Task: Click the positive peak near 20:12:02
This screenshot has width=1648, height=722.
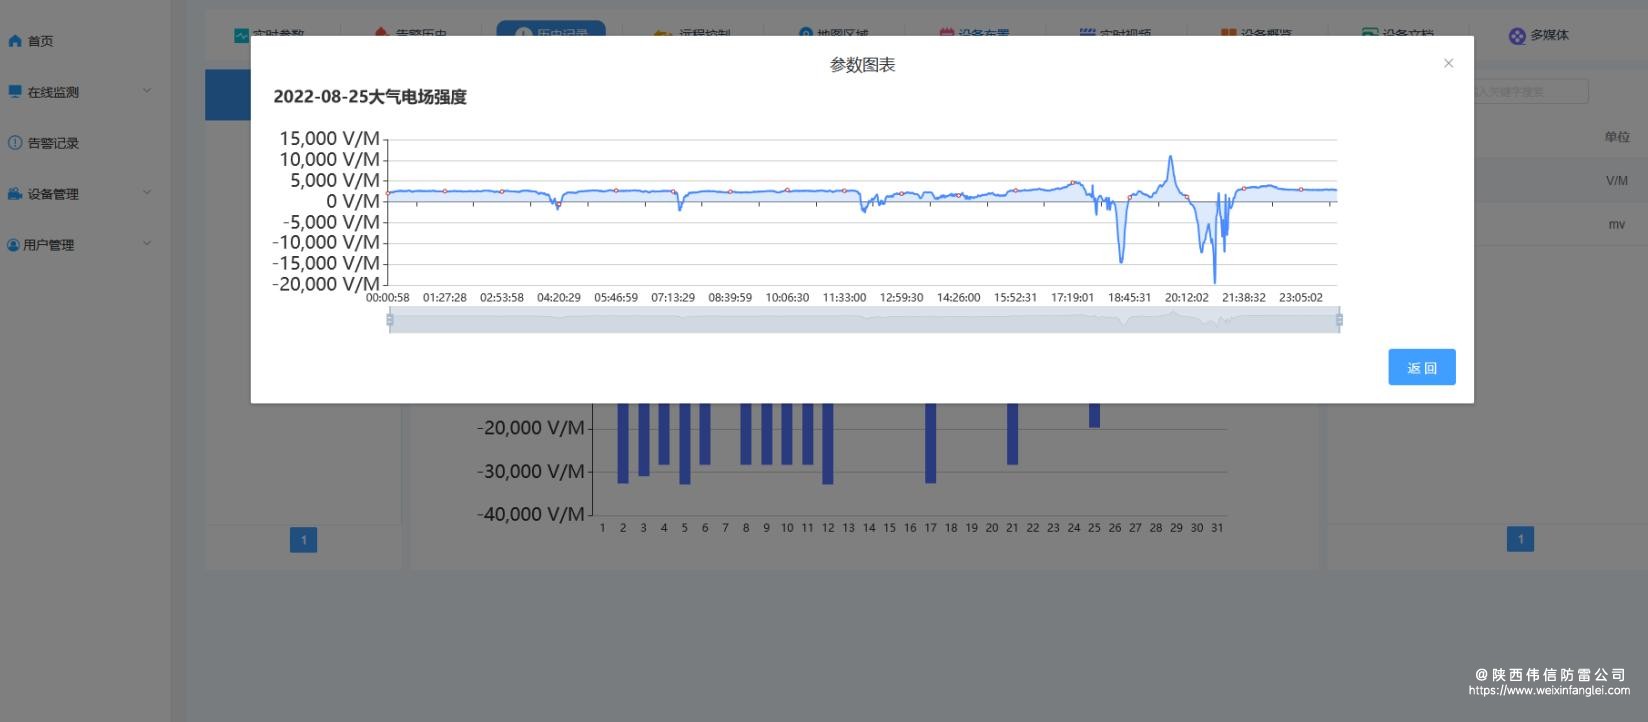Action: point(1170,157)
